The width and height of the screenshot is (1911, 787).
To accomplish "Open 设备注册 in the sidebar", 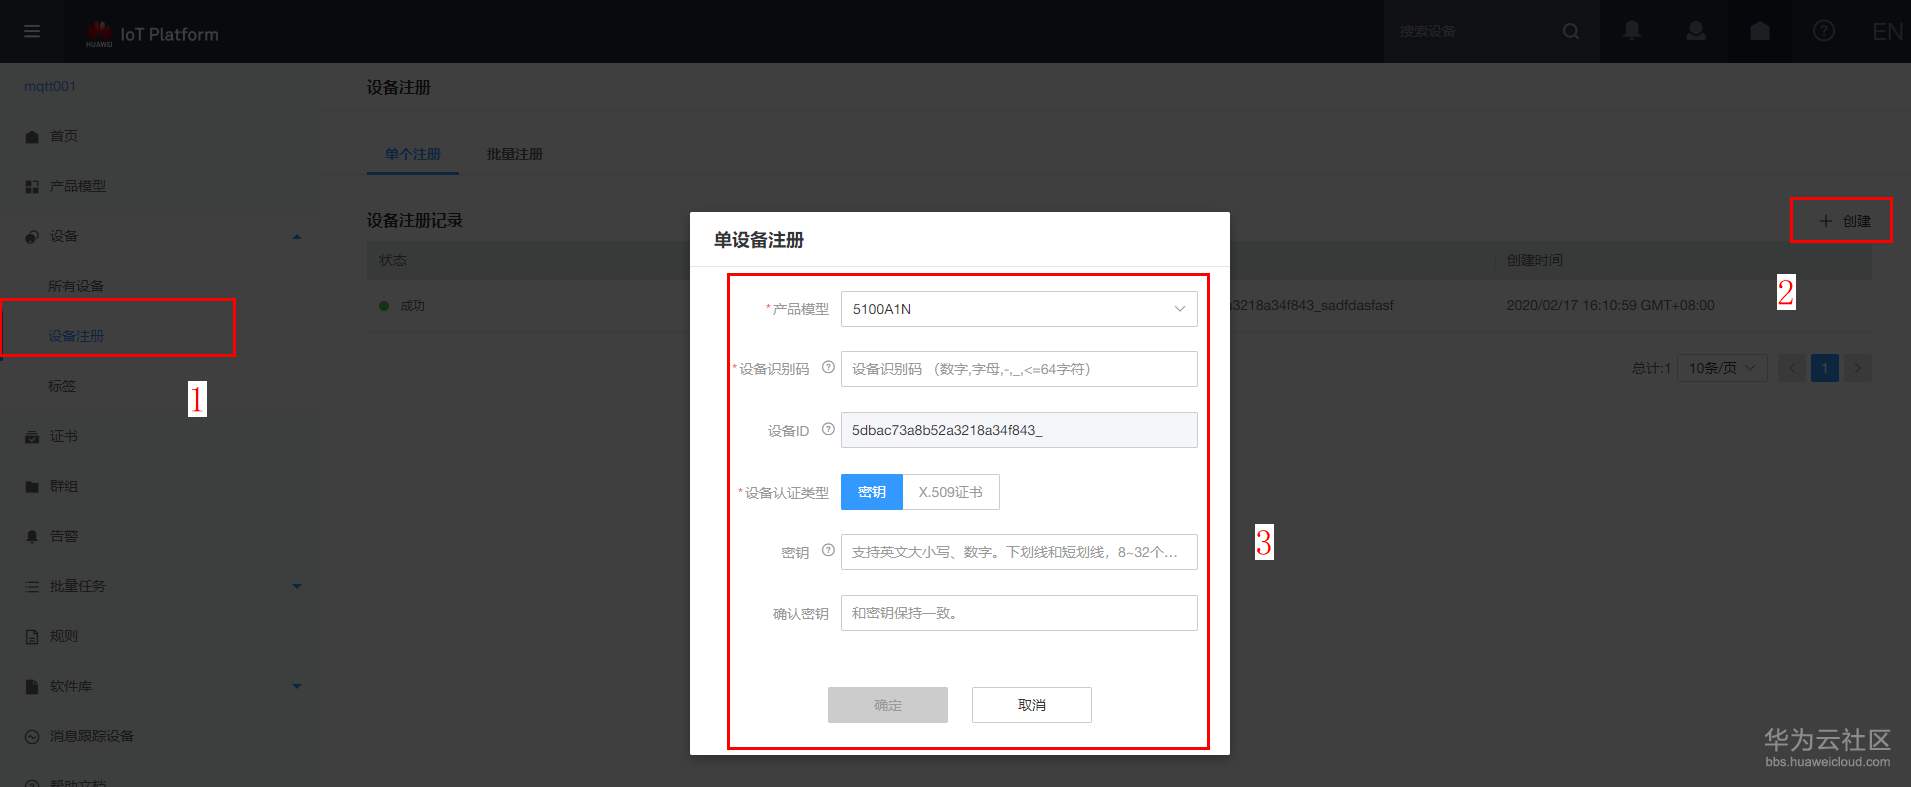I will point(76,336).
